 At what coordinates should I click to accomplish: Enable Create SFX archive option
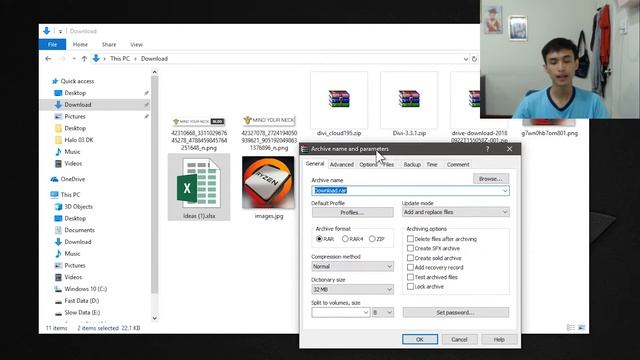pyautogui.click(x=410, y=248)
